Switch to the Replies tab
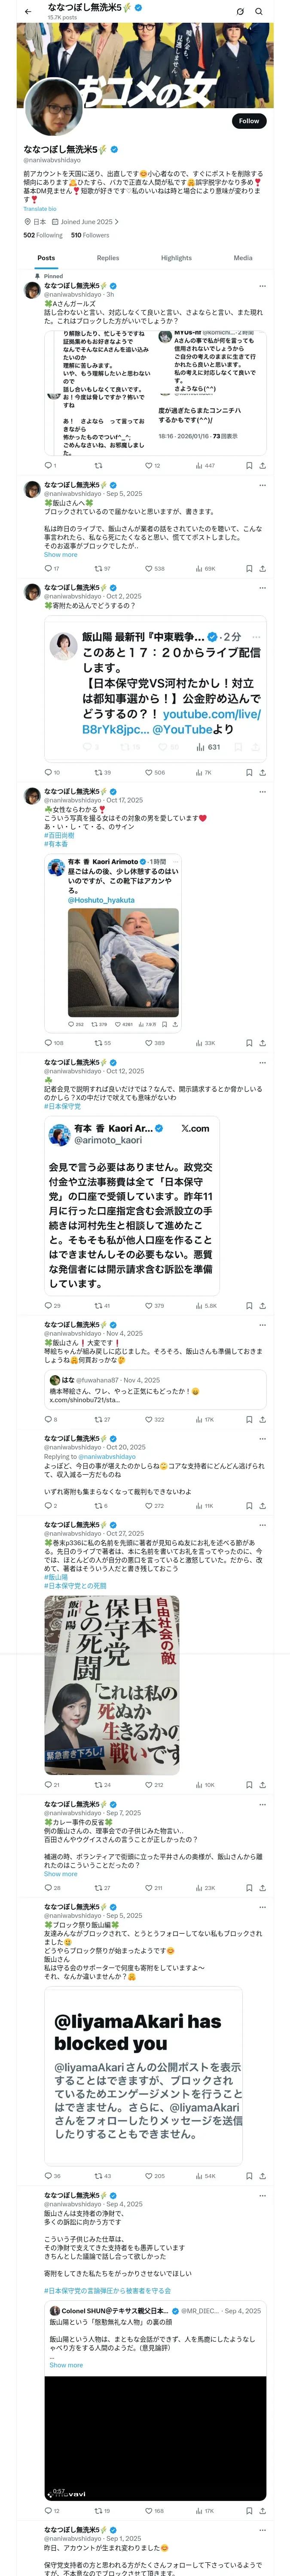This screenshot has height=2576, width=290. pos(108,257)
